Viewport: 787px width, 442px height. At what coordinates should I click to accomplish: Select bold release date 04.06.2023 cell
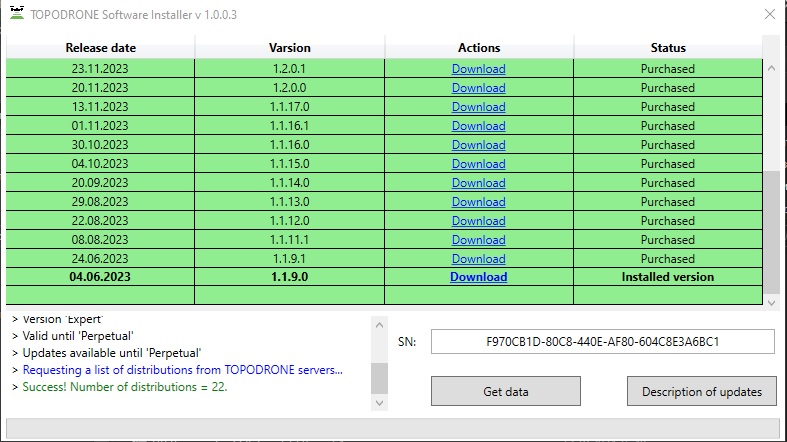tap(100, 277)
